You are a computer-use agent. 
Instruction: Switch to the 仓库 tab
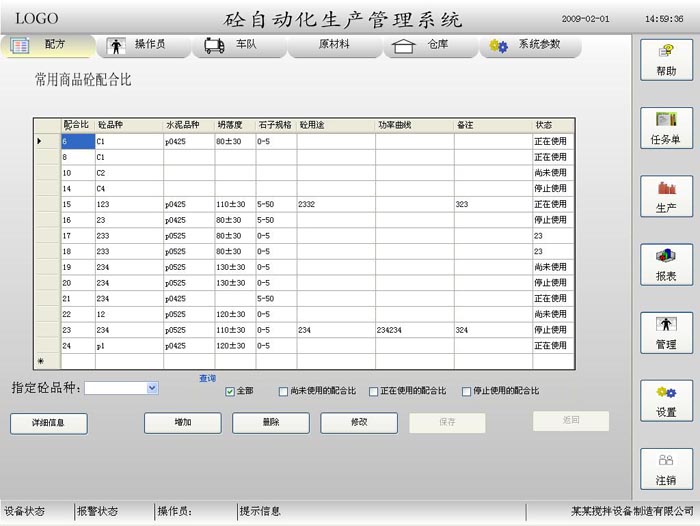[x=431, y=46]
